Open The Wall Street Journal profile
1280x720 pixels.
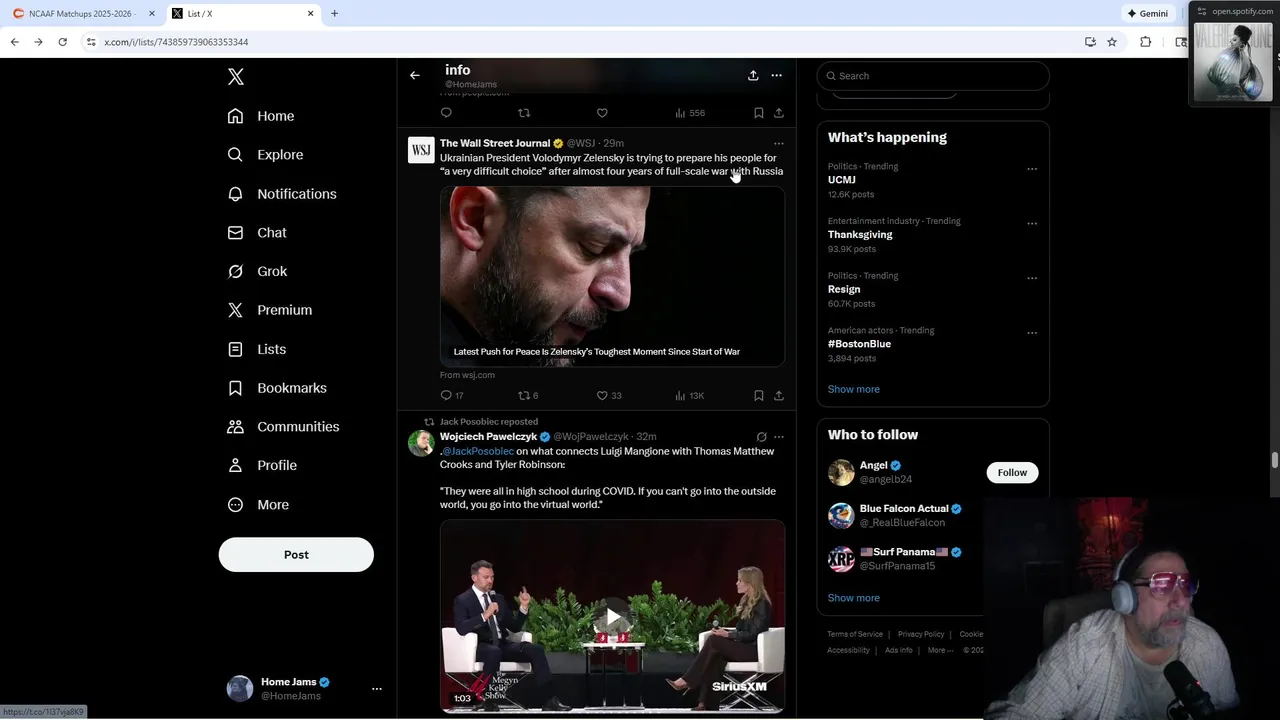click(495, 143)
